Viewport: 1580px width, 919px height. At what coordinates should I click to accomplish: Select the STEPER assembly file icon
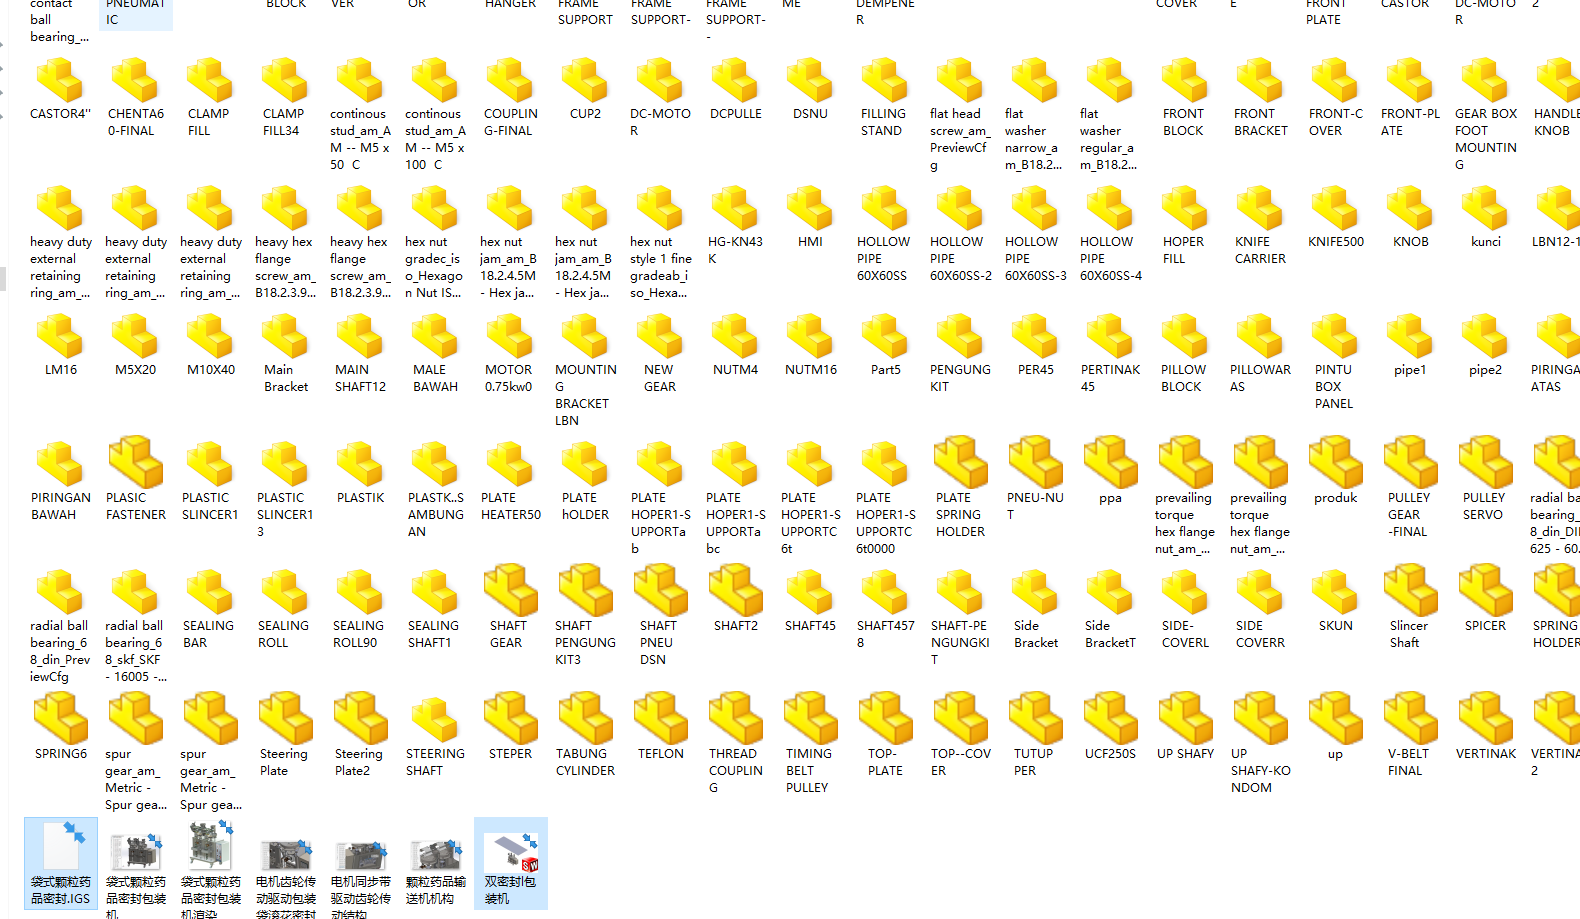[510, 718]
